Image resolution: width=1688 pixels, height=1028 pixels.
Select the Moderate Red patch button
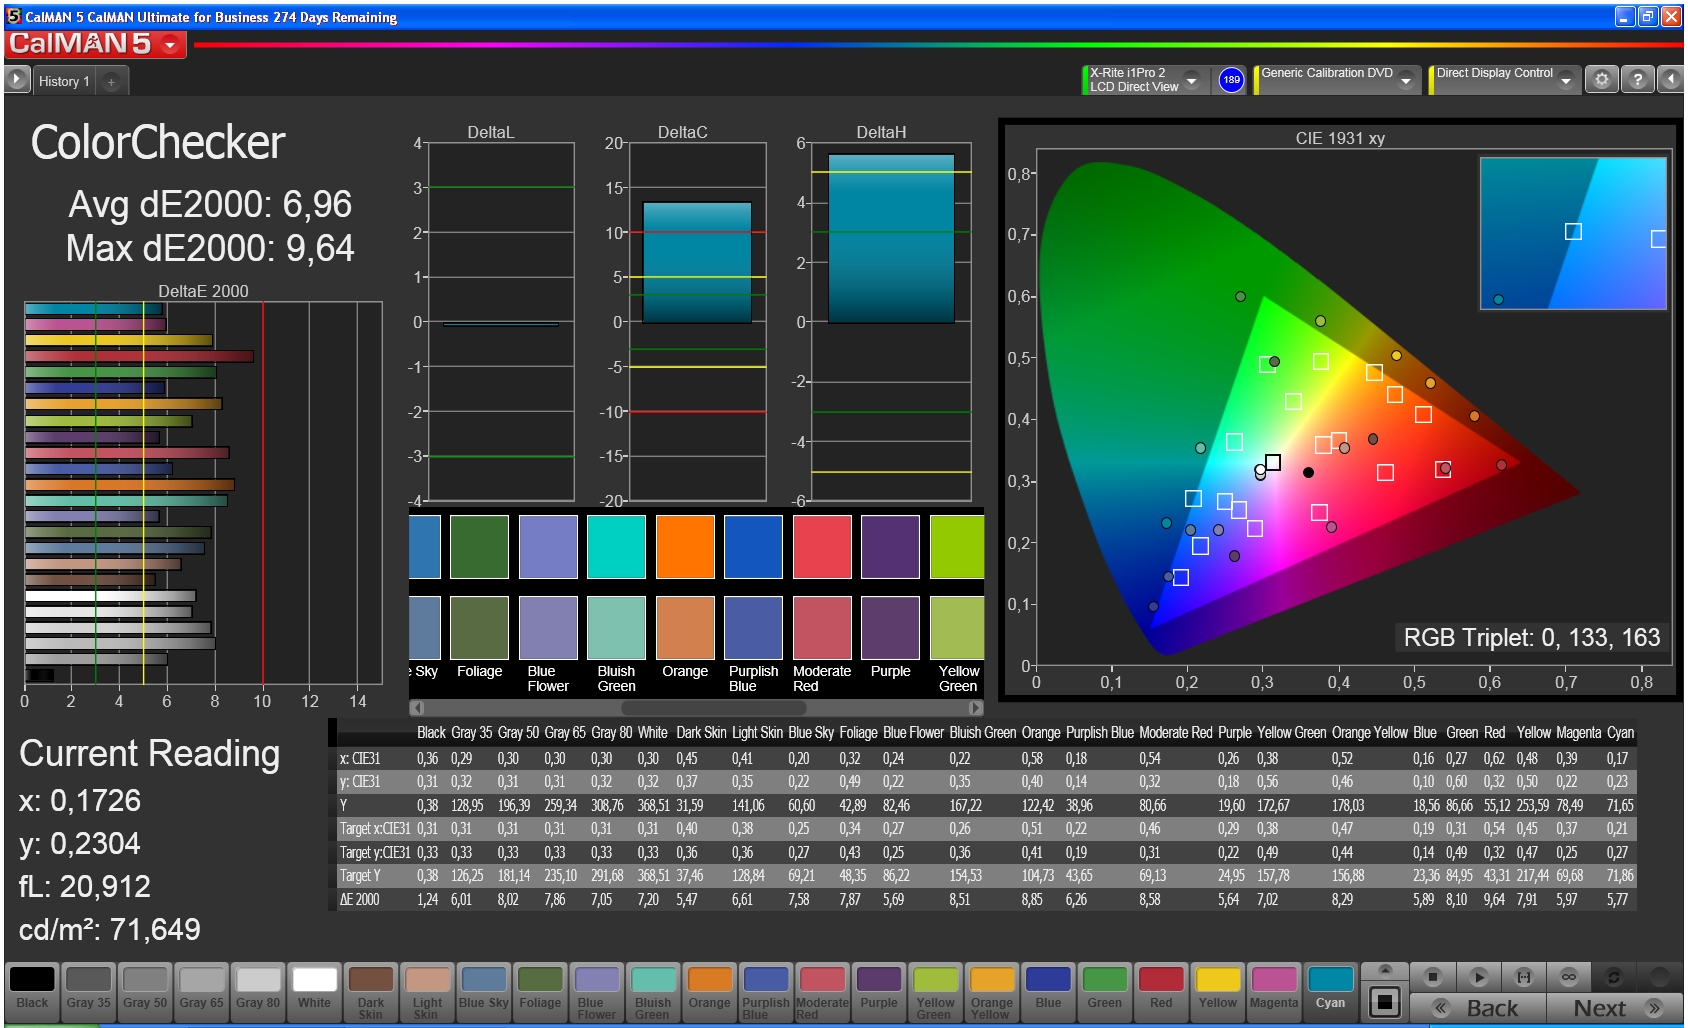pyautogui.click(x=822, y=992)
